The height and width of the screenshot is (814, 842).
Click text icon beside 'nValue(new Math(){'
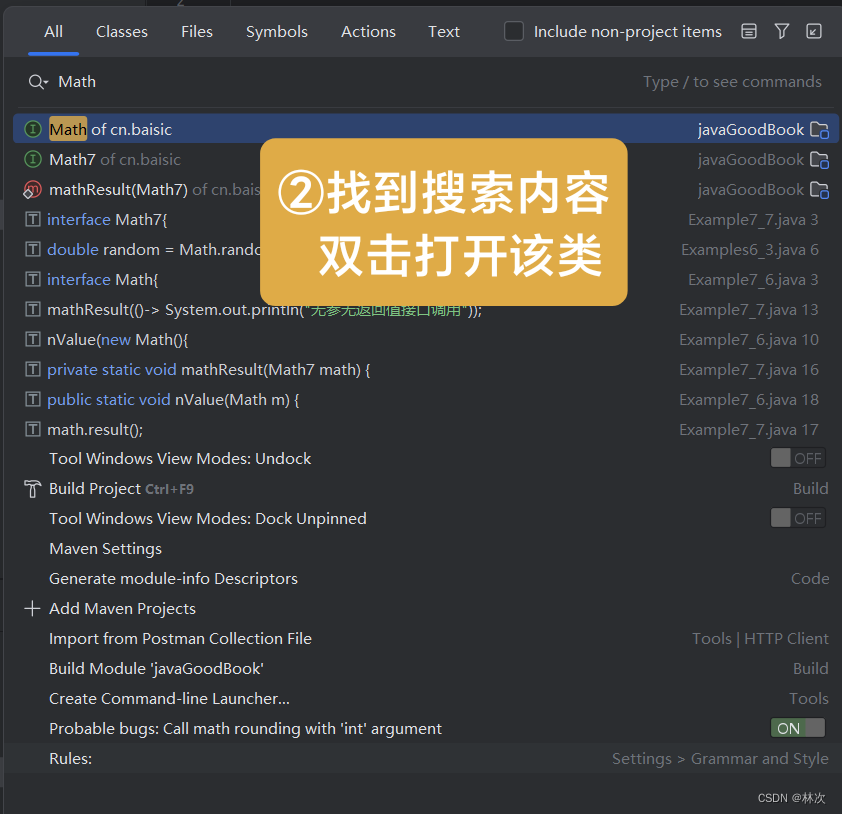33,339
